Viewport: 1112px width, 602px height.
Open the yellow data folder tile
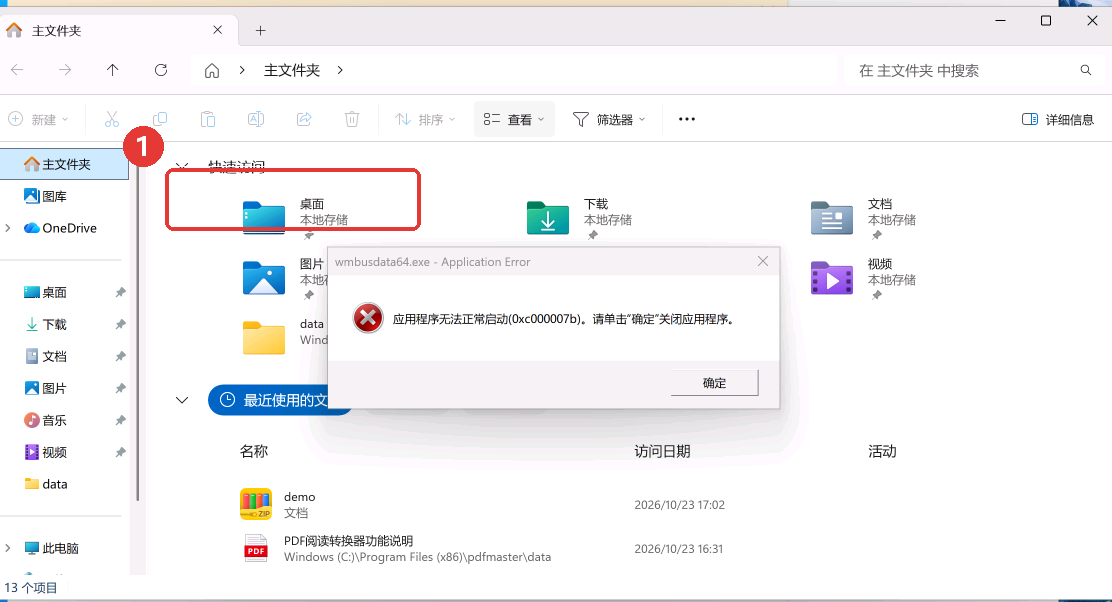pos(284,338)
